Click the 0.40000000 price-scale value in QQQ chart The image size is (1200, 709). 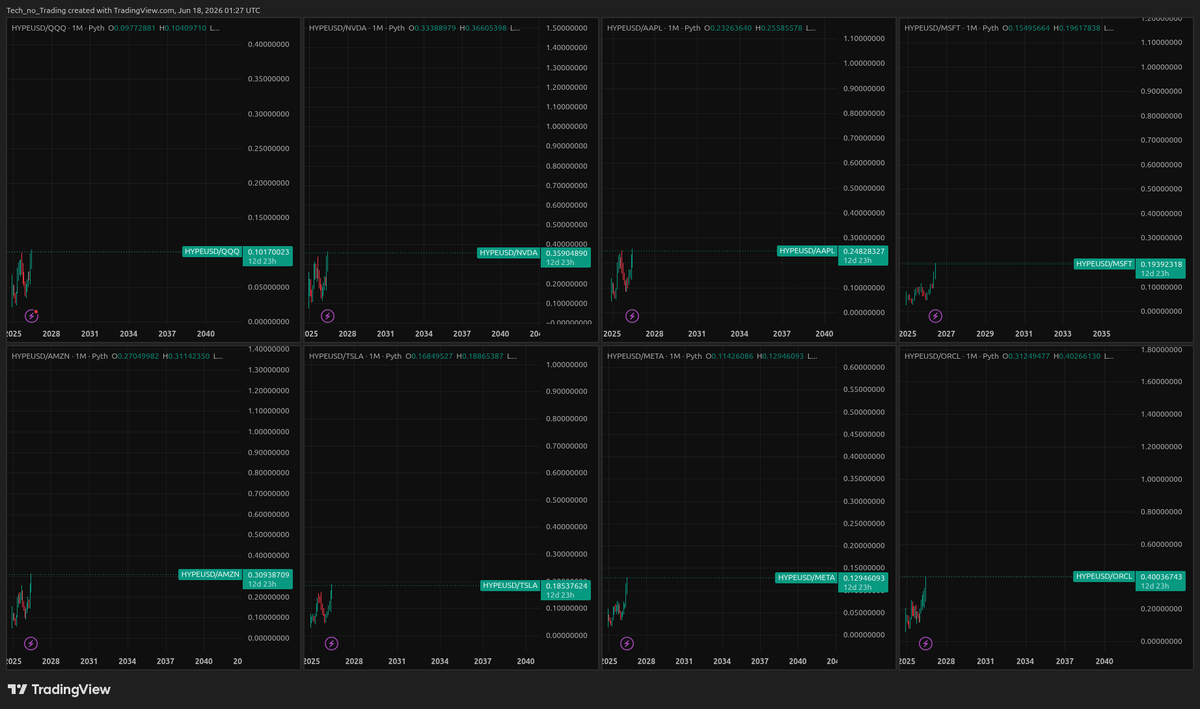pyautogui.click(x=269, y=45)
